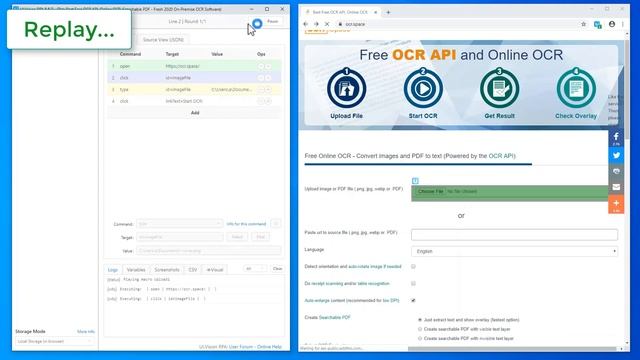
Task: Click the blue recording indicator circle icon
Action: (x=257, y=24)
